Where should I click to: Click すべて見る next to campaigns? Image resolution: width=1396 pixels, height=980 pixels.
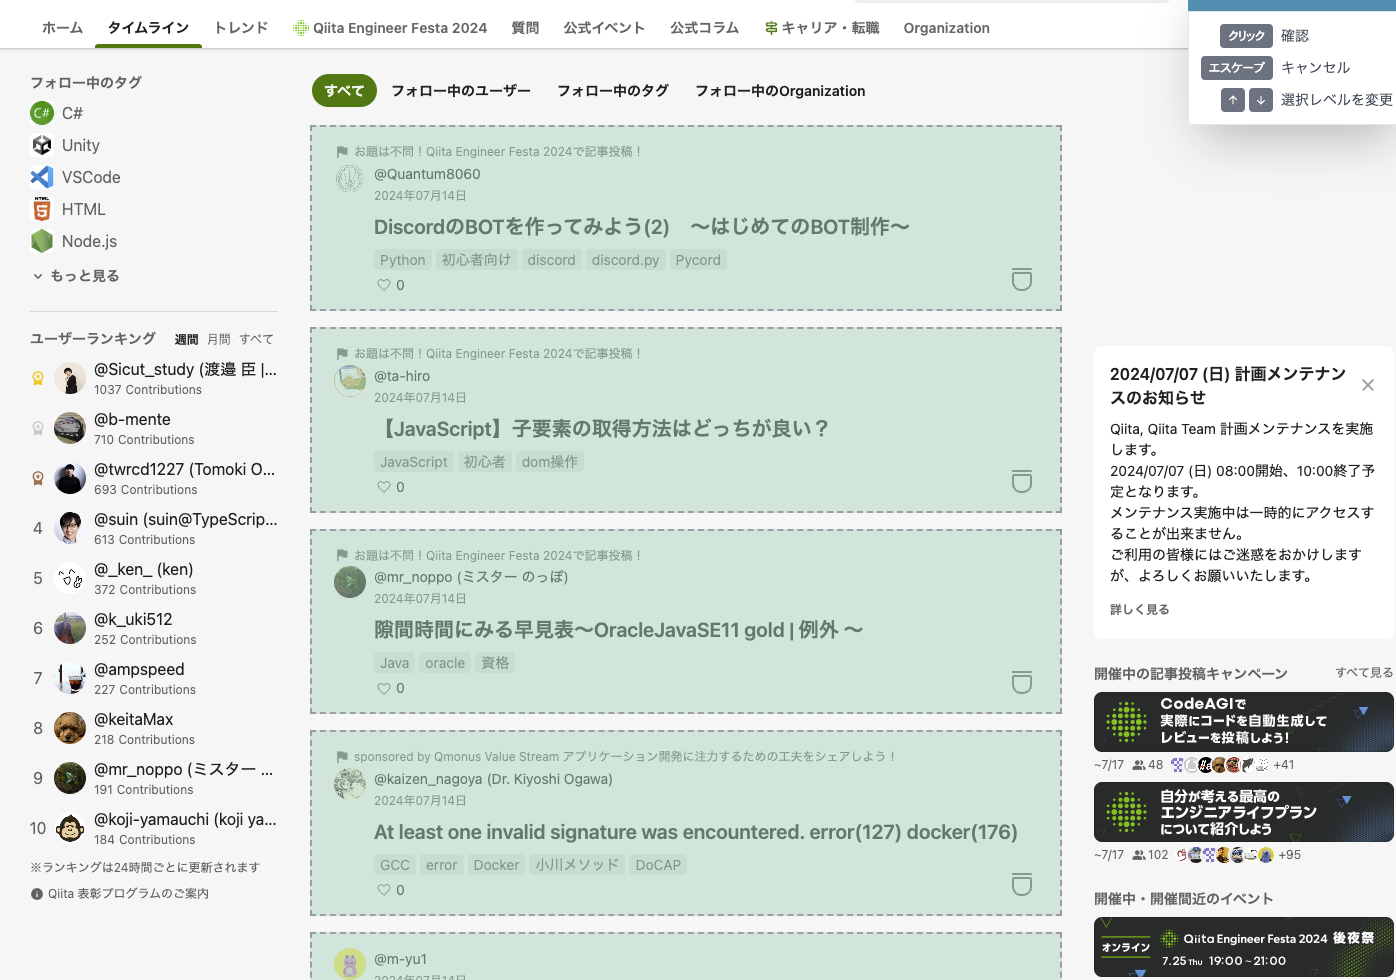(1364, 673)
